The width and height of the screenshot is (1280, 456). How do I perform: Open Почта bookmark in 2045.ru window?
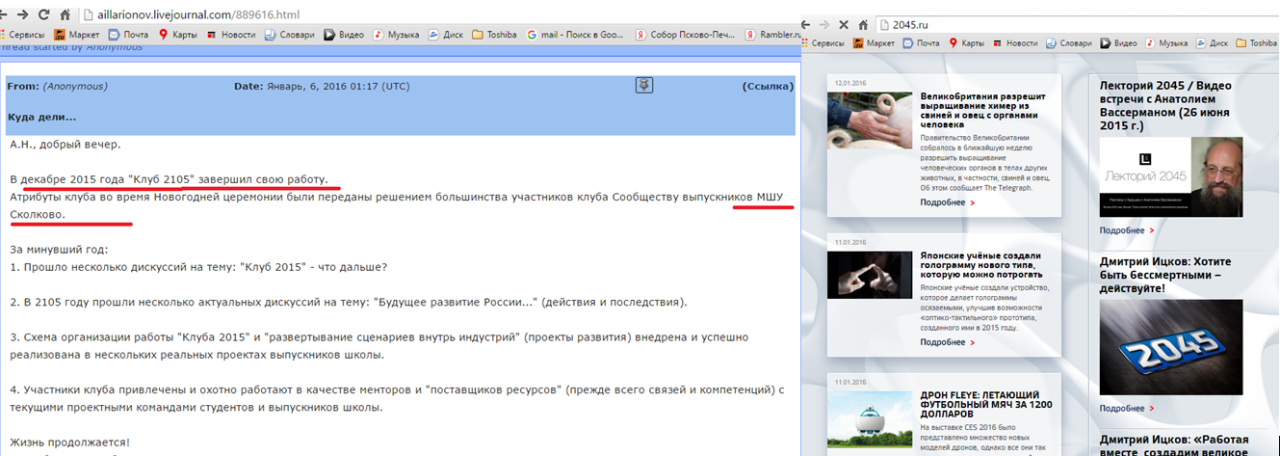[x=921, y=43]
